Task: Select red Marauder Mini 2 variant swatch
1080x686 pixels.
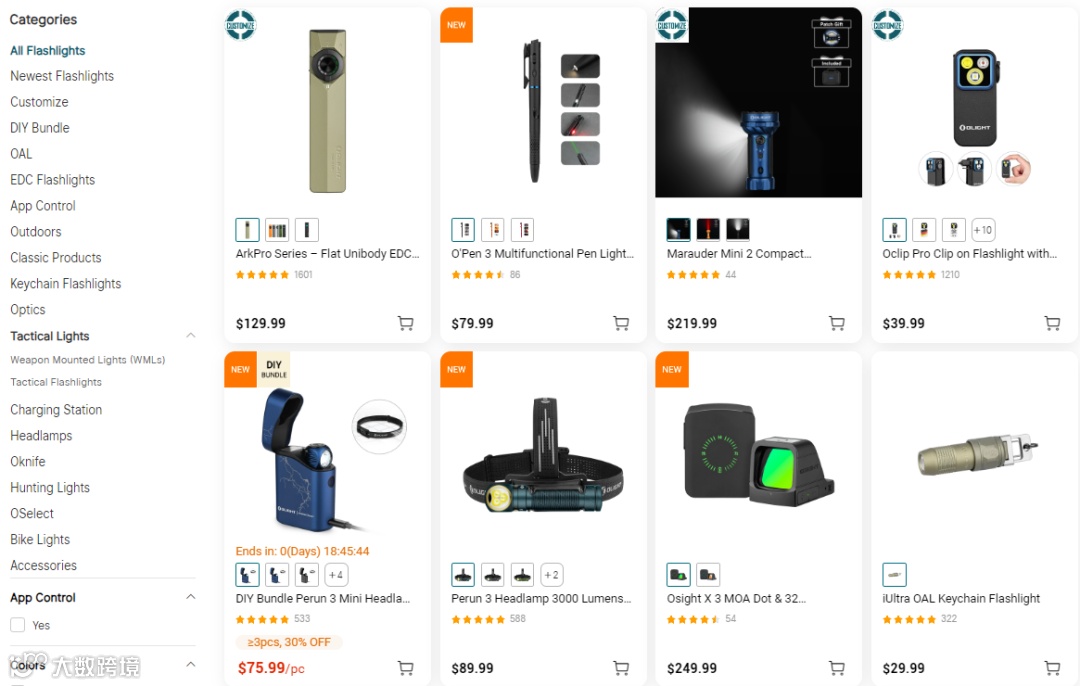Action: 708,229
